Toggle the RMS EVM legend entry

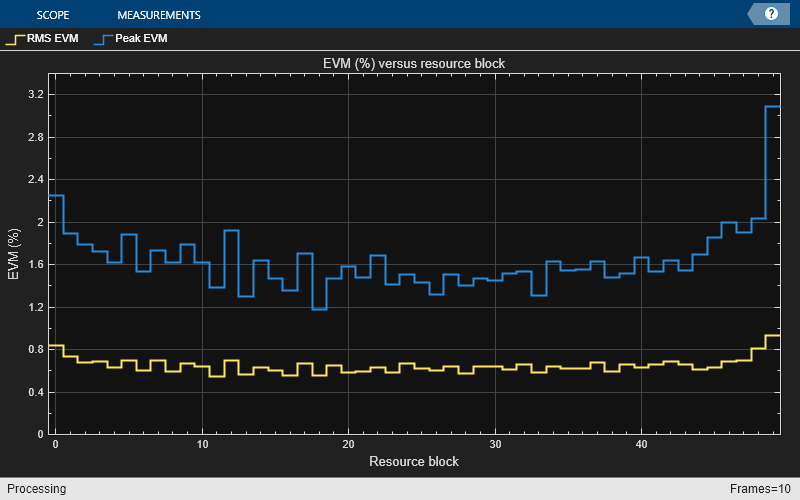coord(42,38)
